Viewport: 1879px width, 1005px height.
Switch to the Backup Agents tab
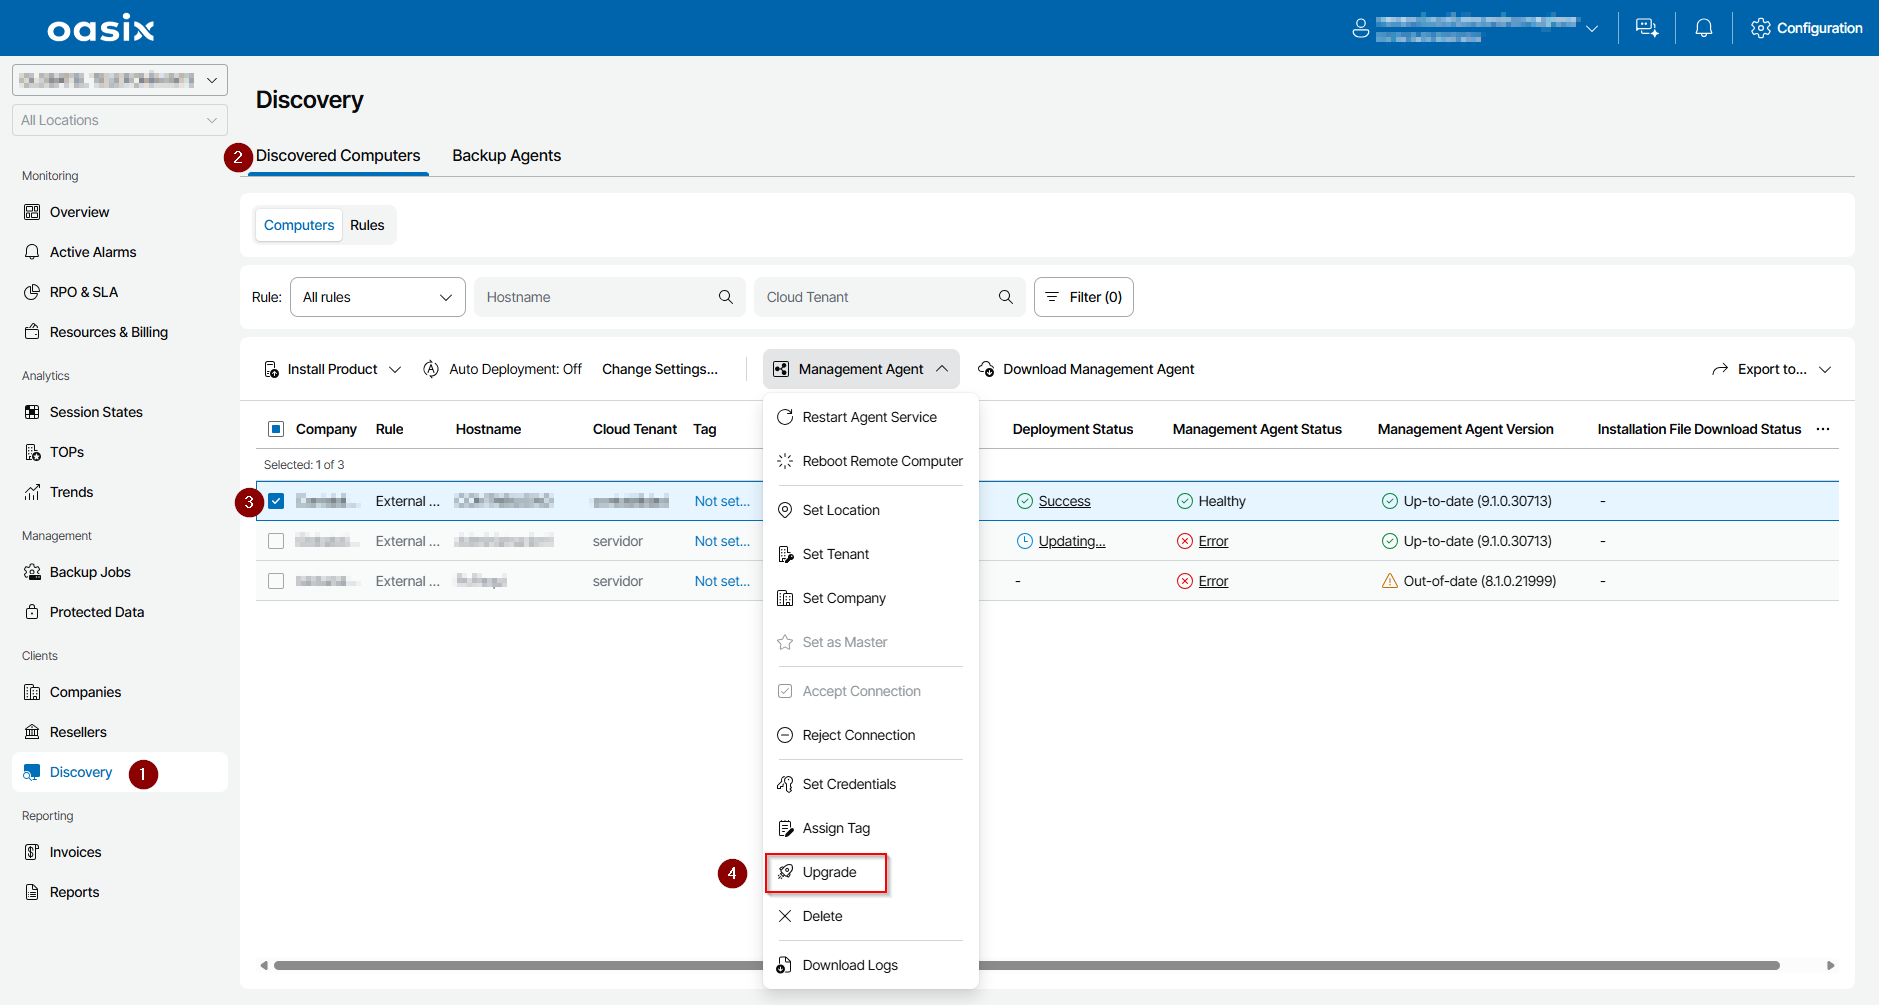tap(506, 156)
